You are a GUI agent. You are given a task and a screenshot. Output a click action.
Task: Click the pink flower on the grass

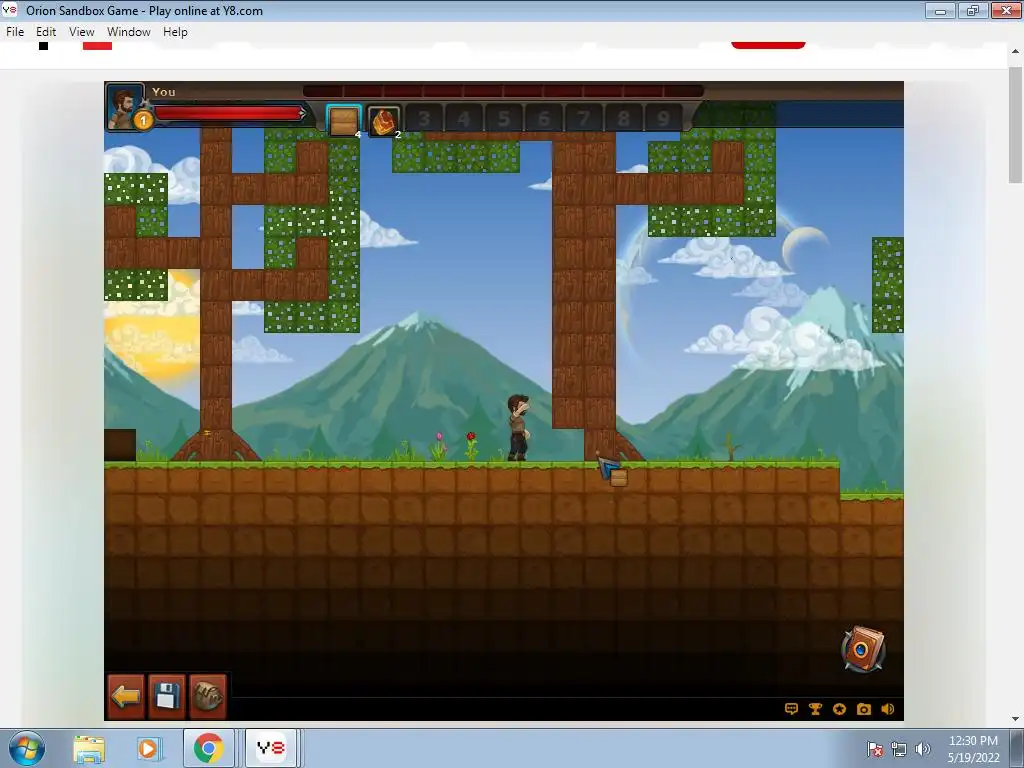click(440, 445)
